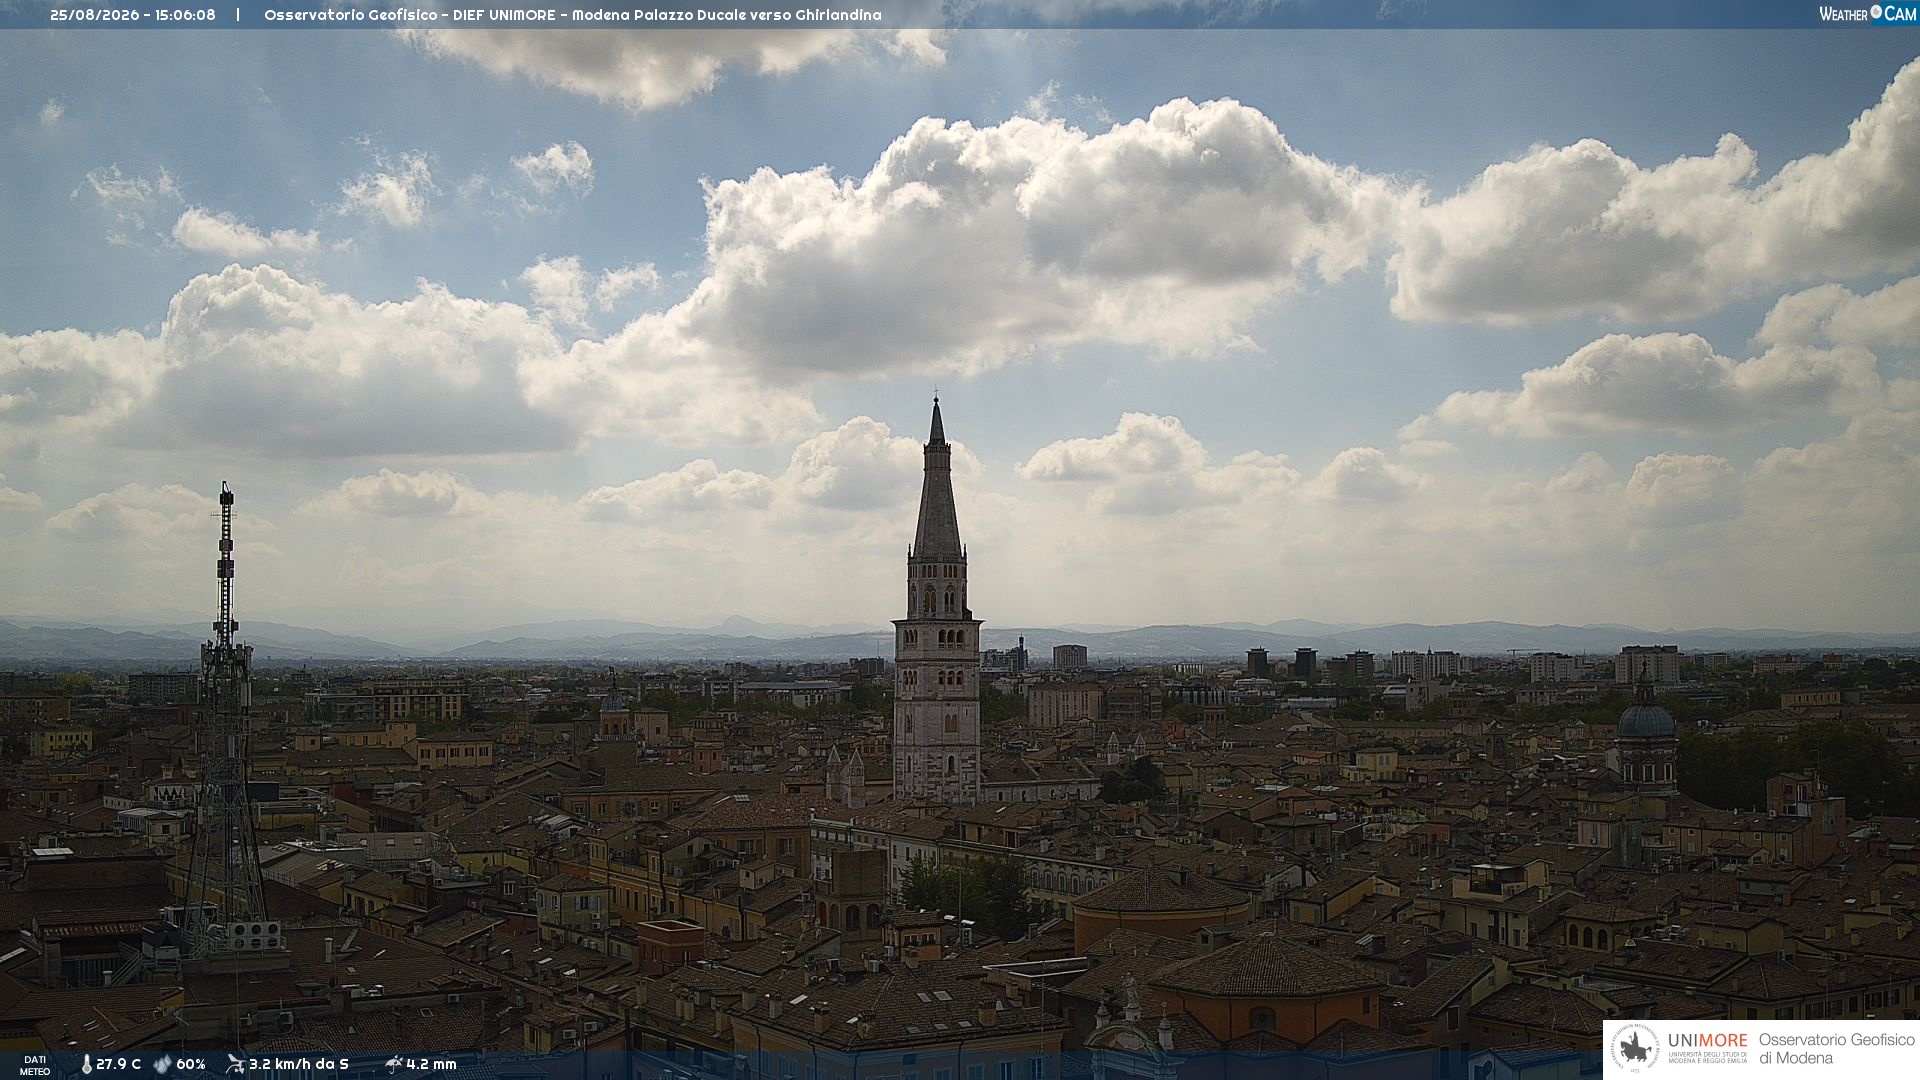This screenshot has height=1080, width=1920.
Task: Click the humidity water-drops icon
Action: pos(162,1065)
